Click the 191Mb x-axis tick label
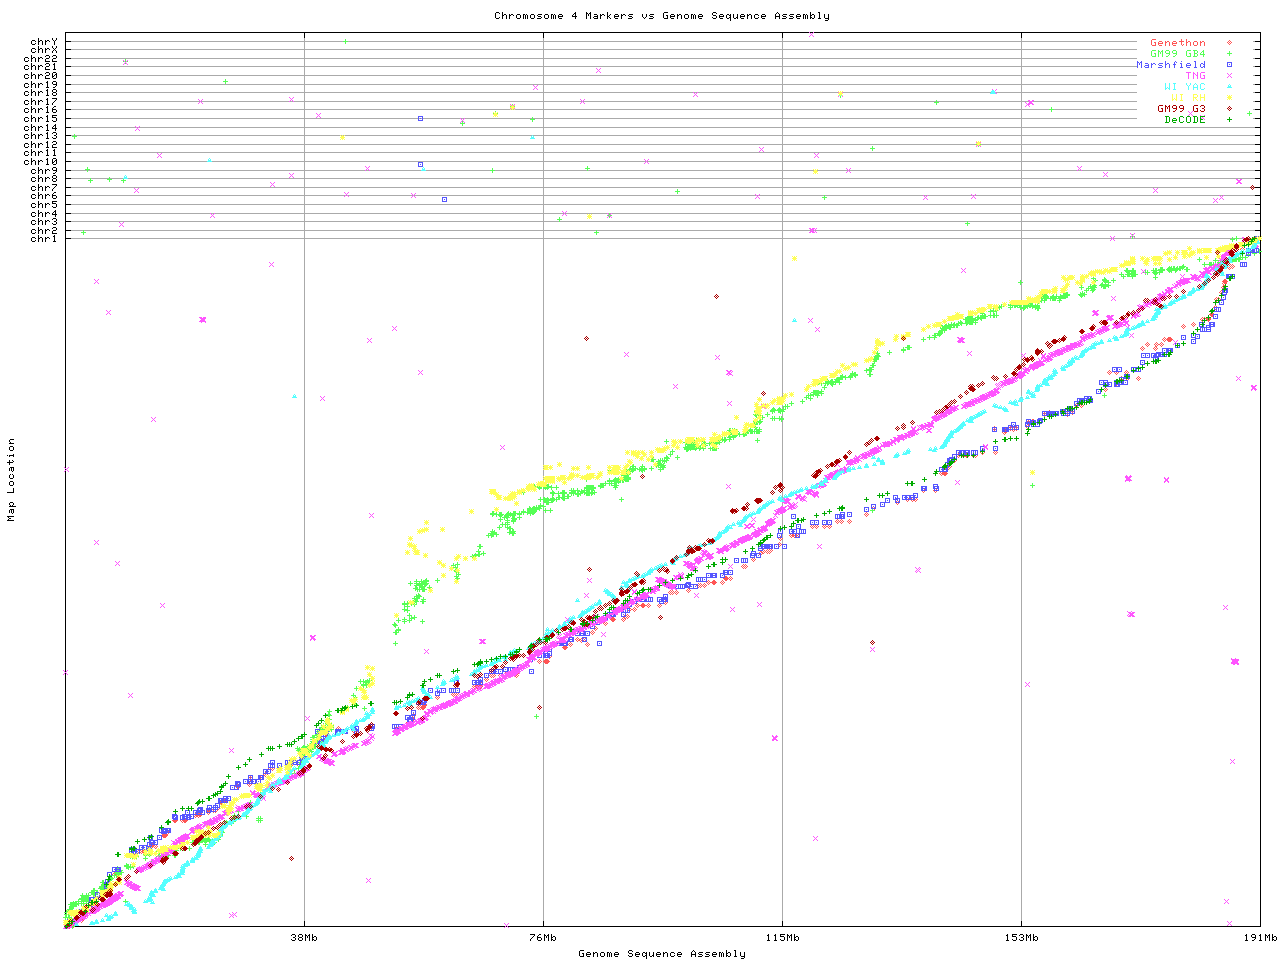The width and height of the screenshot is (1280, 960). coord(1260,938)
